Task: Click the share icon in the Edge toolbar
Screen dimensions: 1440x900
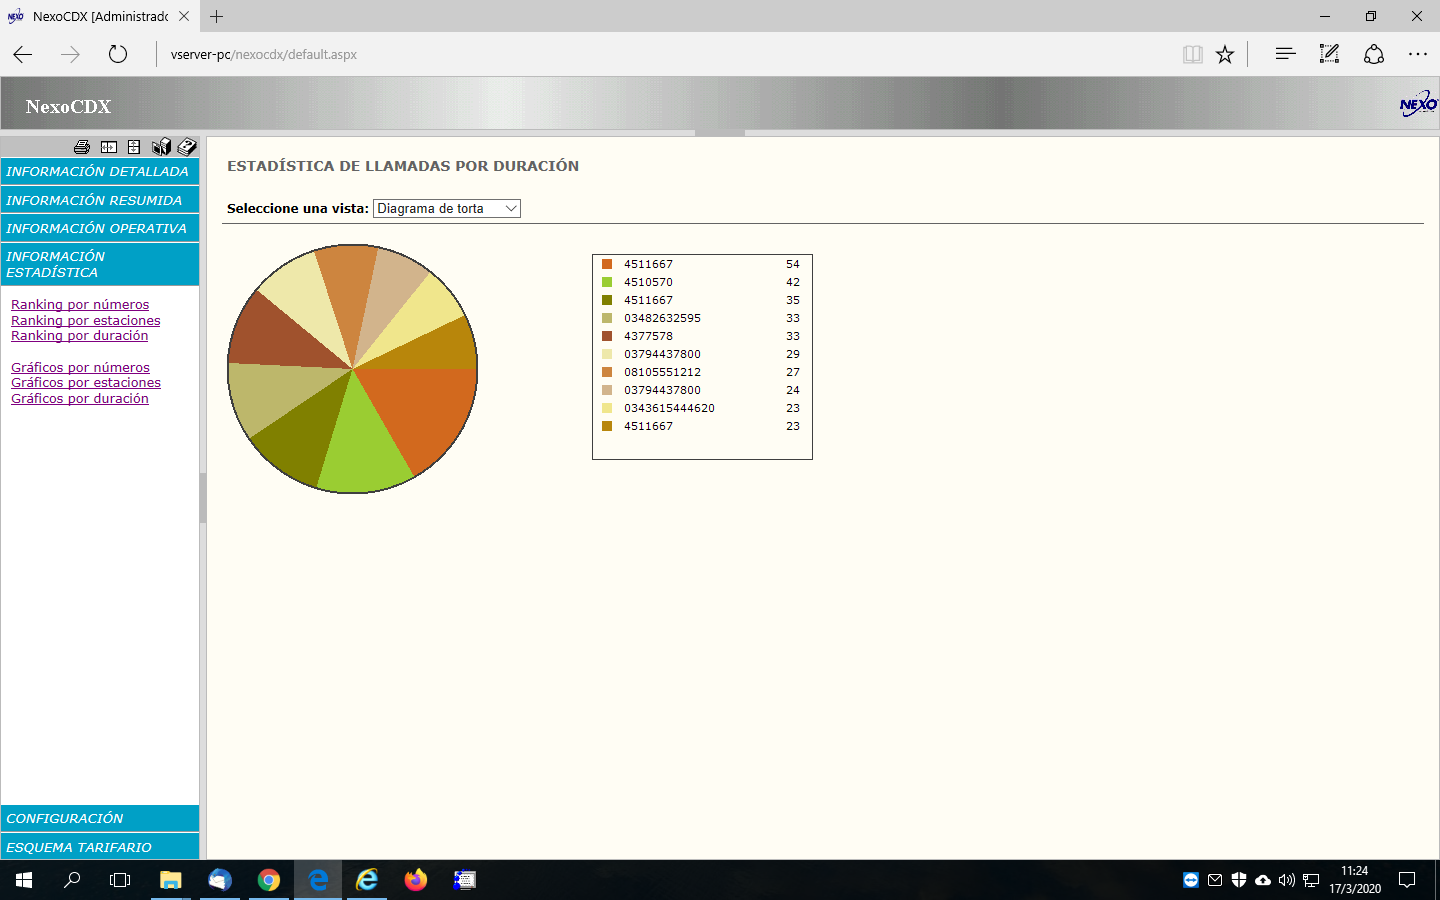Action: pos(1374,54)
